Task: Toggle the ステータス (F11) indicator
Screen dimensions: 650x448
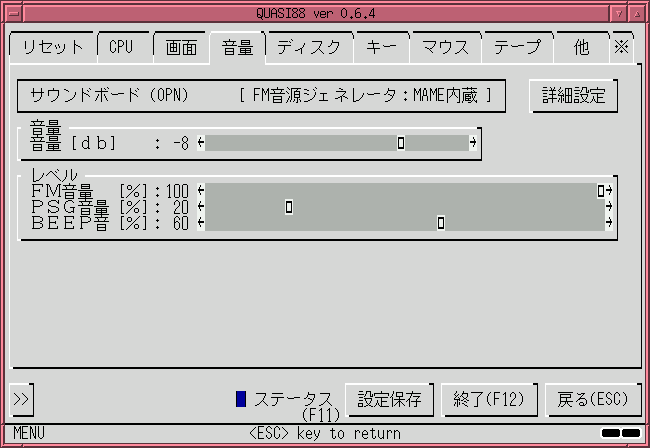Action: point(241,399)
